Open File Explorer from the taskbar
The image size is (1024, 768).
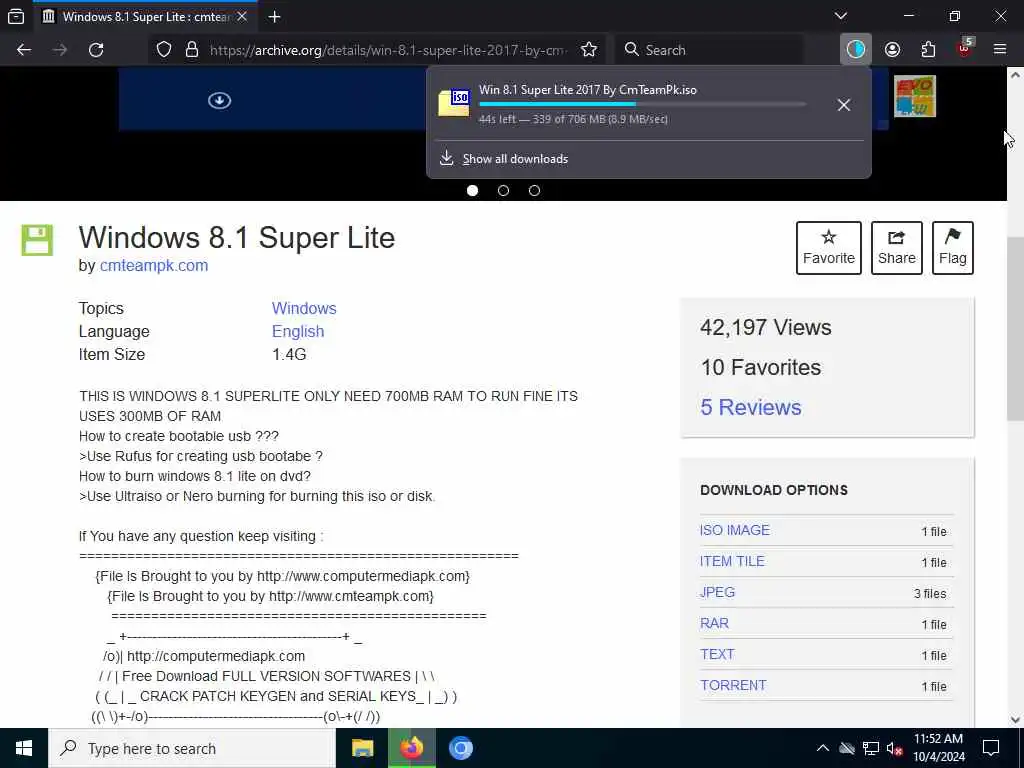coord(362,748)
